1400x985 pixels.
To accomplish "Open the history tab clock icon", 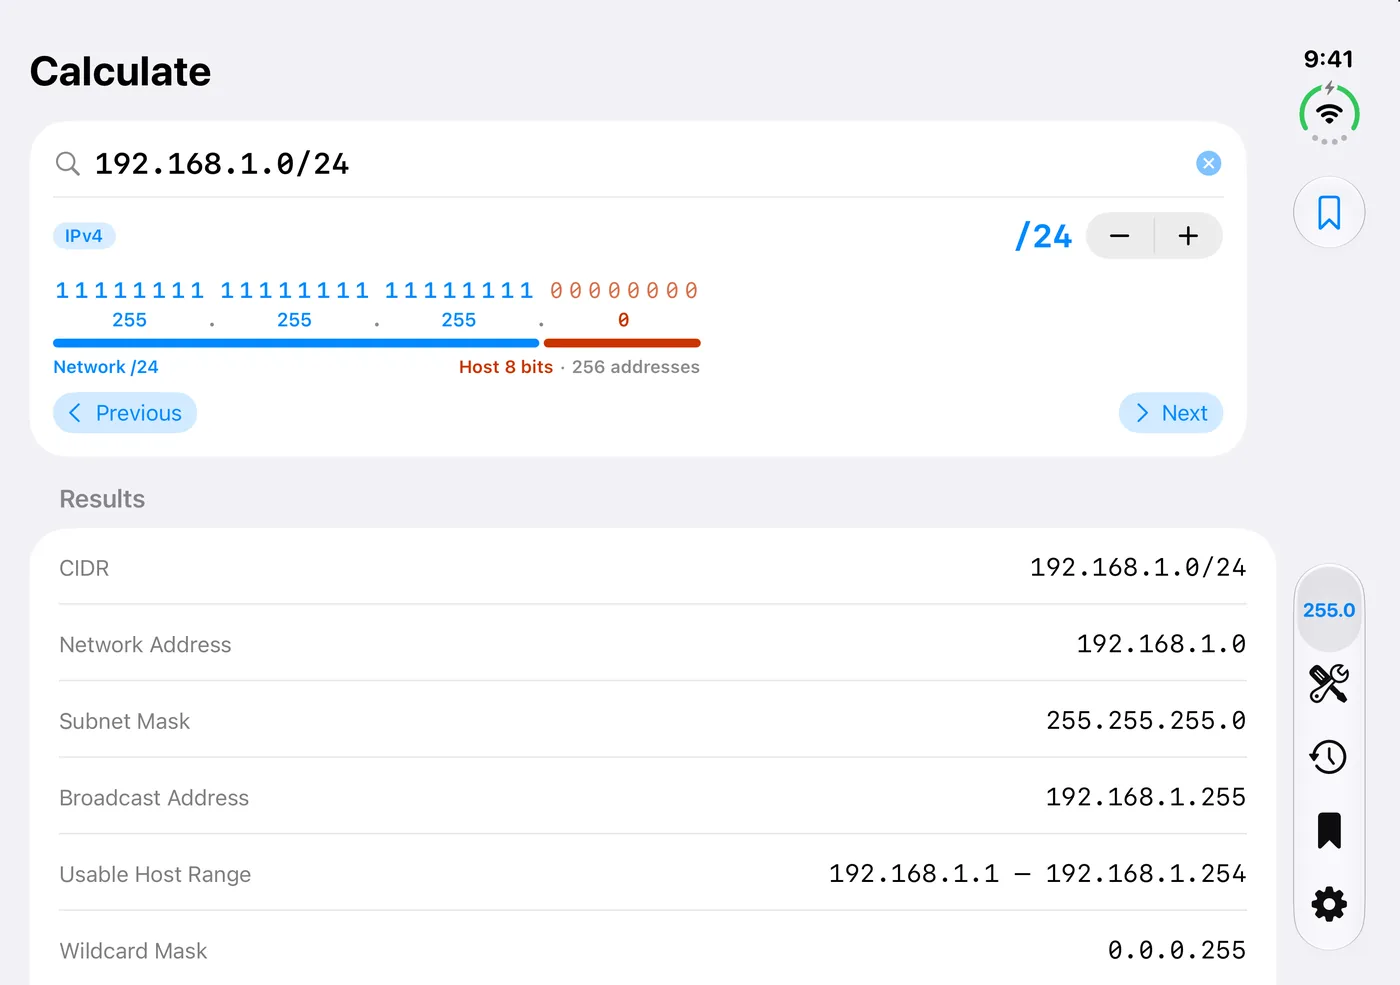I will pyautogui.click(x=1329, y=757).
